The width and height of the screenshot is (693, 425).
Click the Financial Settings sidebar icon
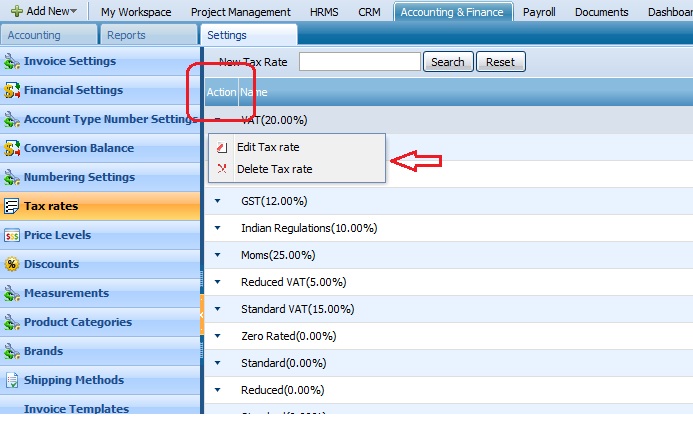coord(12,91)
